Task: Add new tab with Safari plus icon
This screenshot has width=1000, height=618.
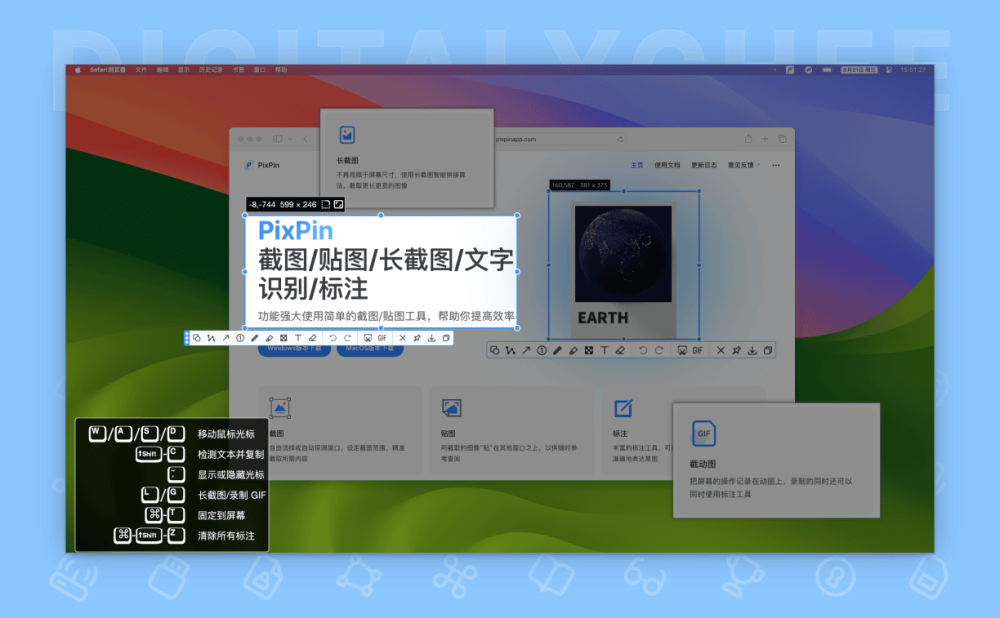Action: click(x=765, y=138)
